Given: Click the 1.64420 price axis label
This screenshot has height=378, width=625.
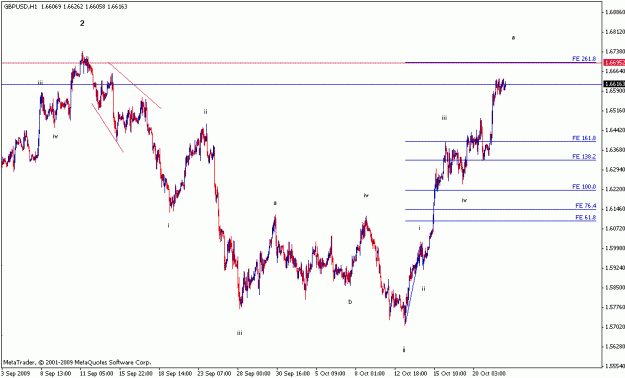Looking at the screenshot, I should [615, 130].
